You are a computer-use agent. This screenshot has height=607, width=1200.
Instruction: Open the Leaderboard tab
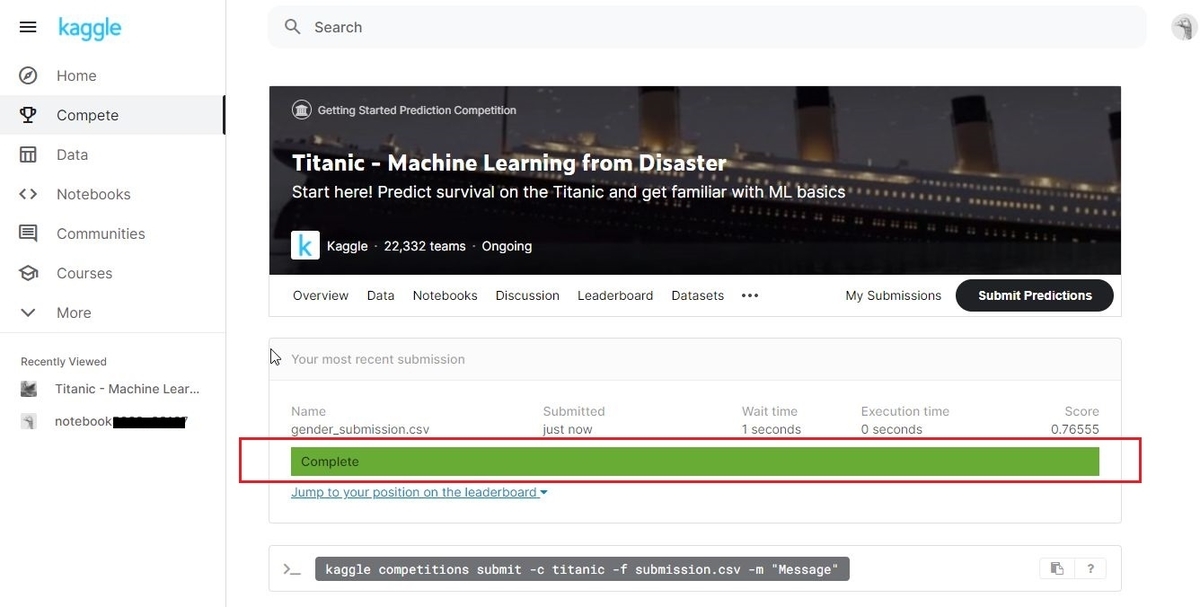pyautogui.click(x=615, y=296)
